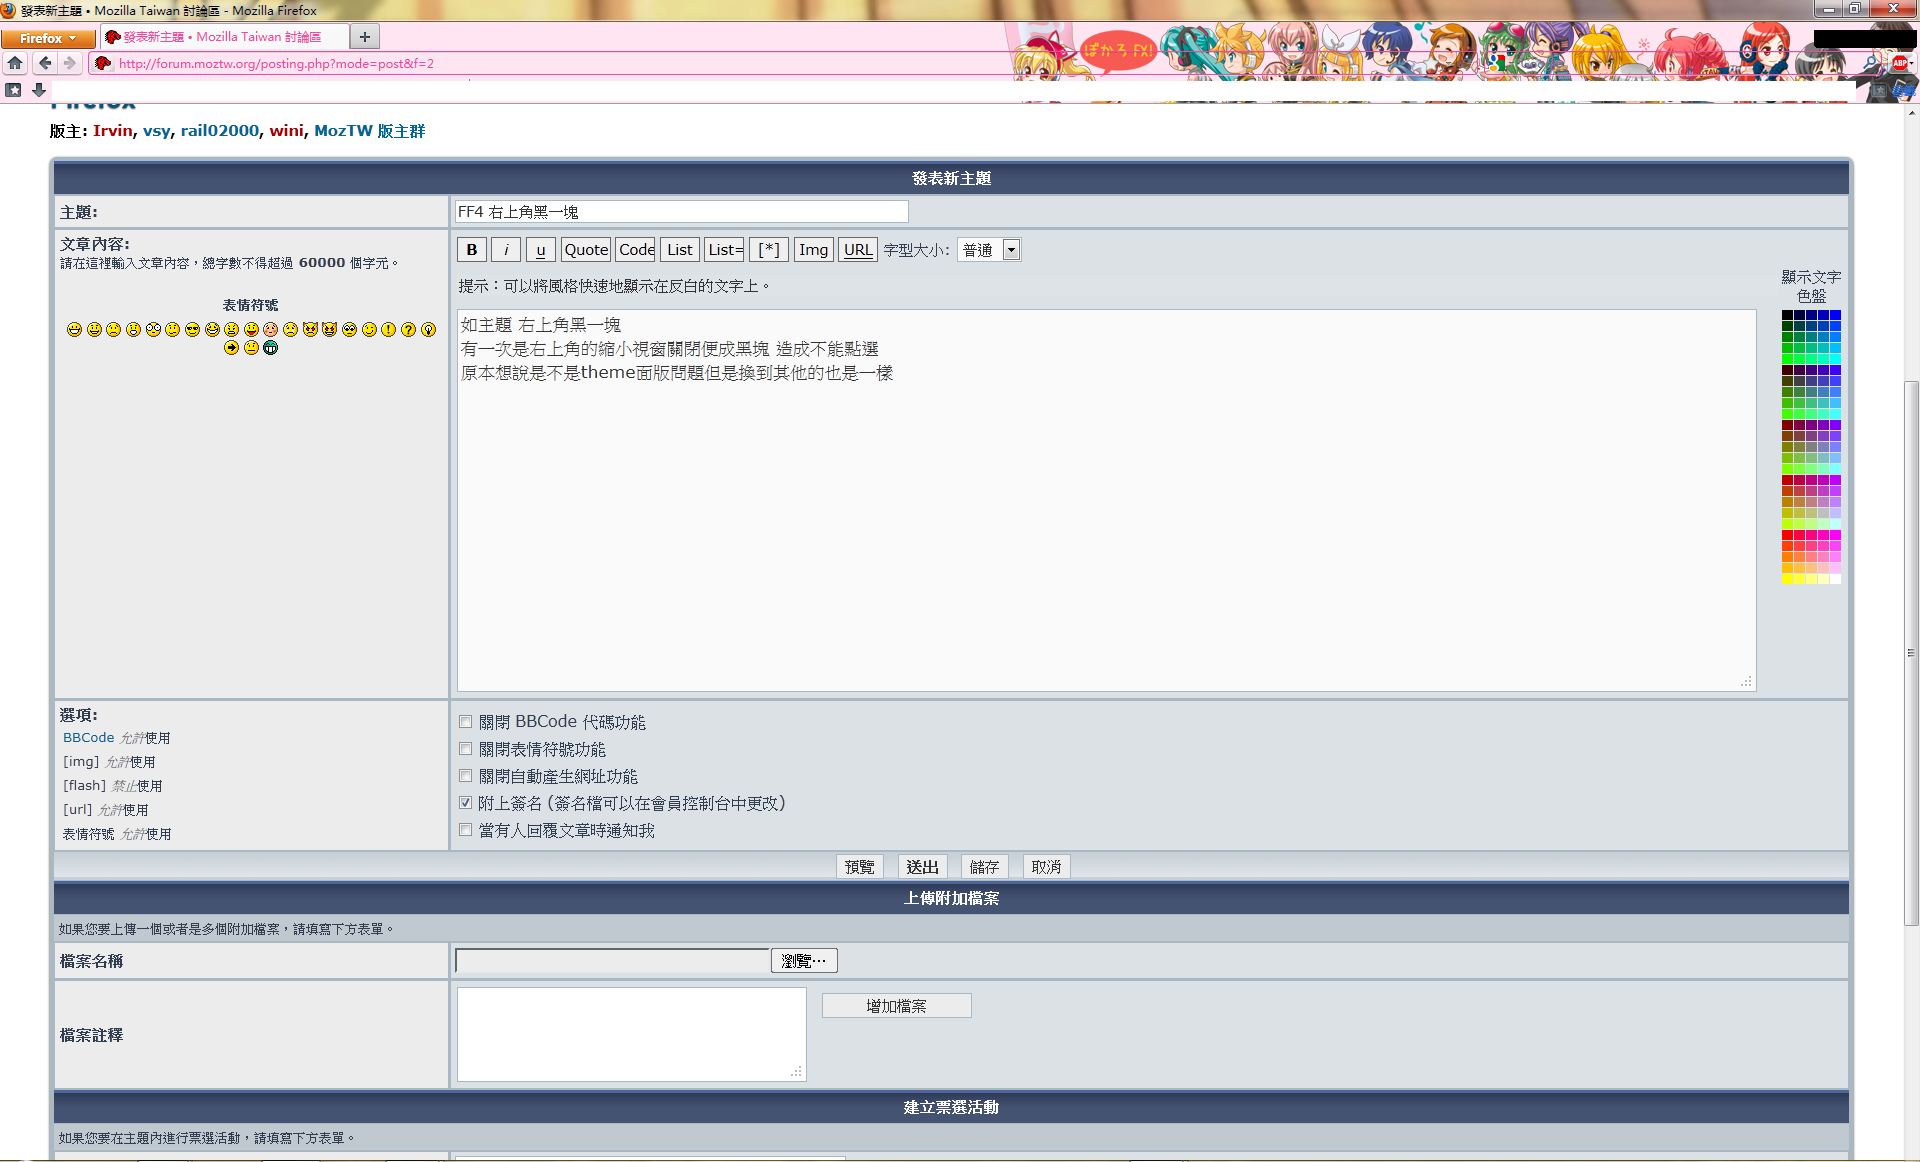This screenshot has width=1920, height=1162.
Task: Open a new browser tab
Action: point(365,37)
